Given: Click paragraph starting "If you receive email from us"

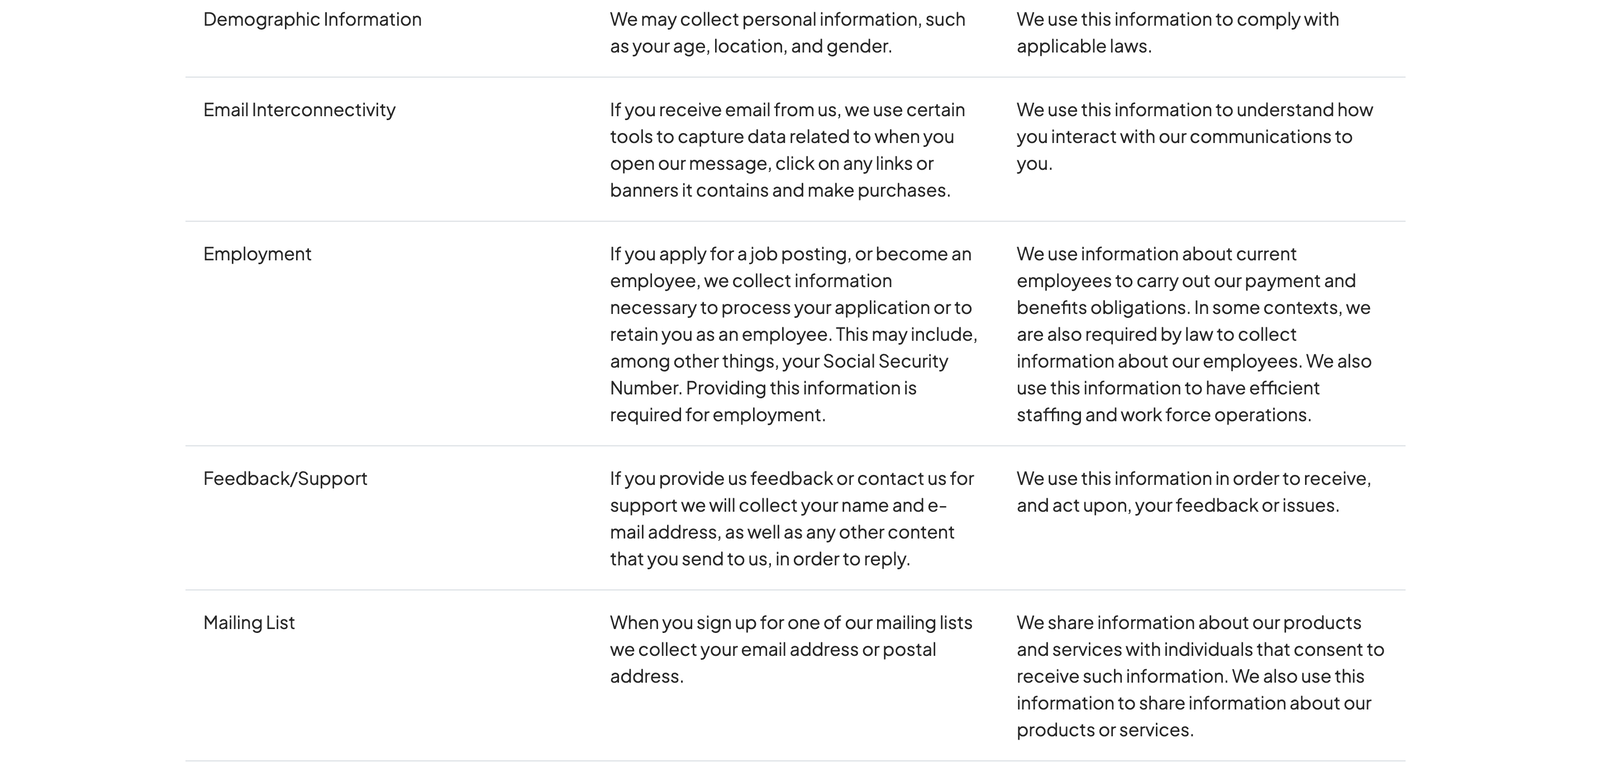Looking at the screenshot, I should [x=787, y=149].
